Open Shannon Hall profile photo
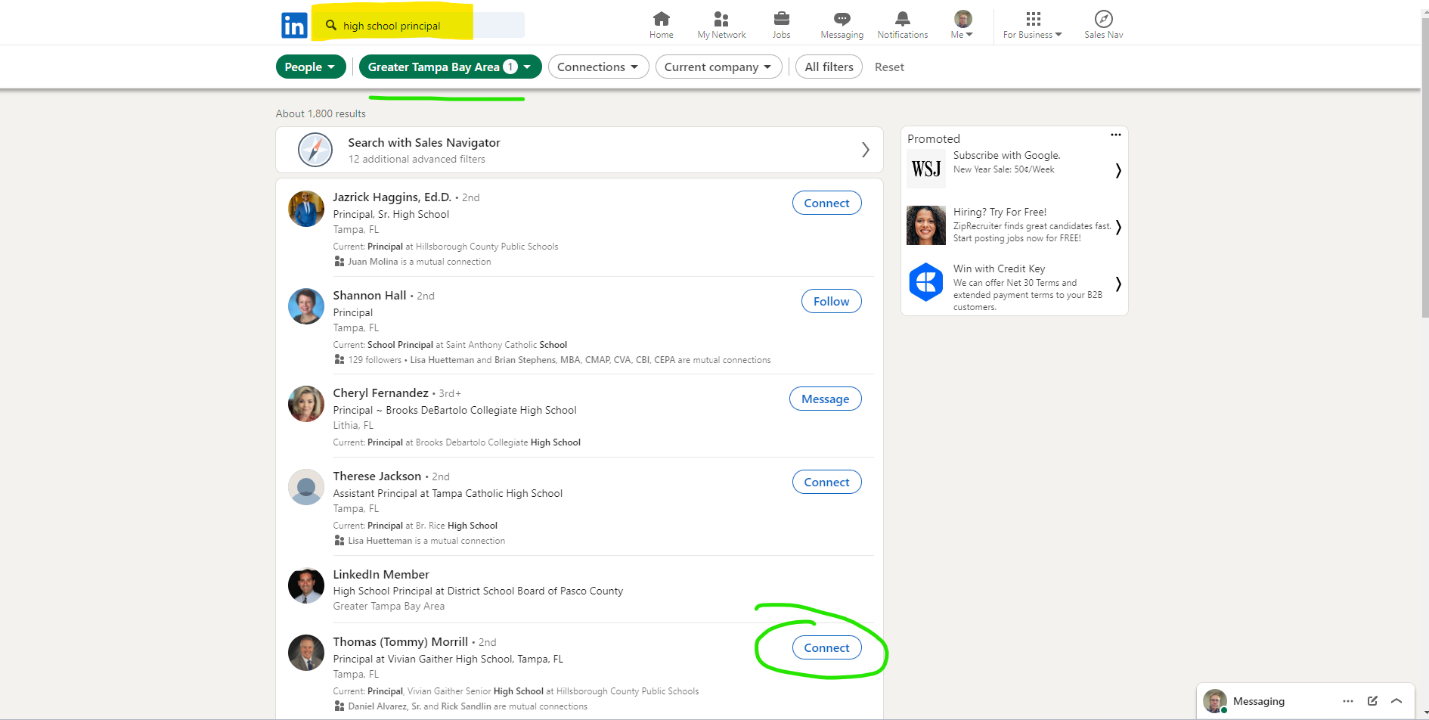This screenshot has height=720, width=1429. pos(306,306)
